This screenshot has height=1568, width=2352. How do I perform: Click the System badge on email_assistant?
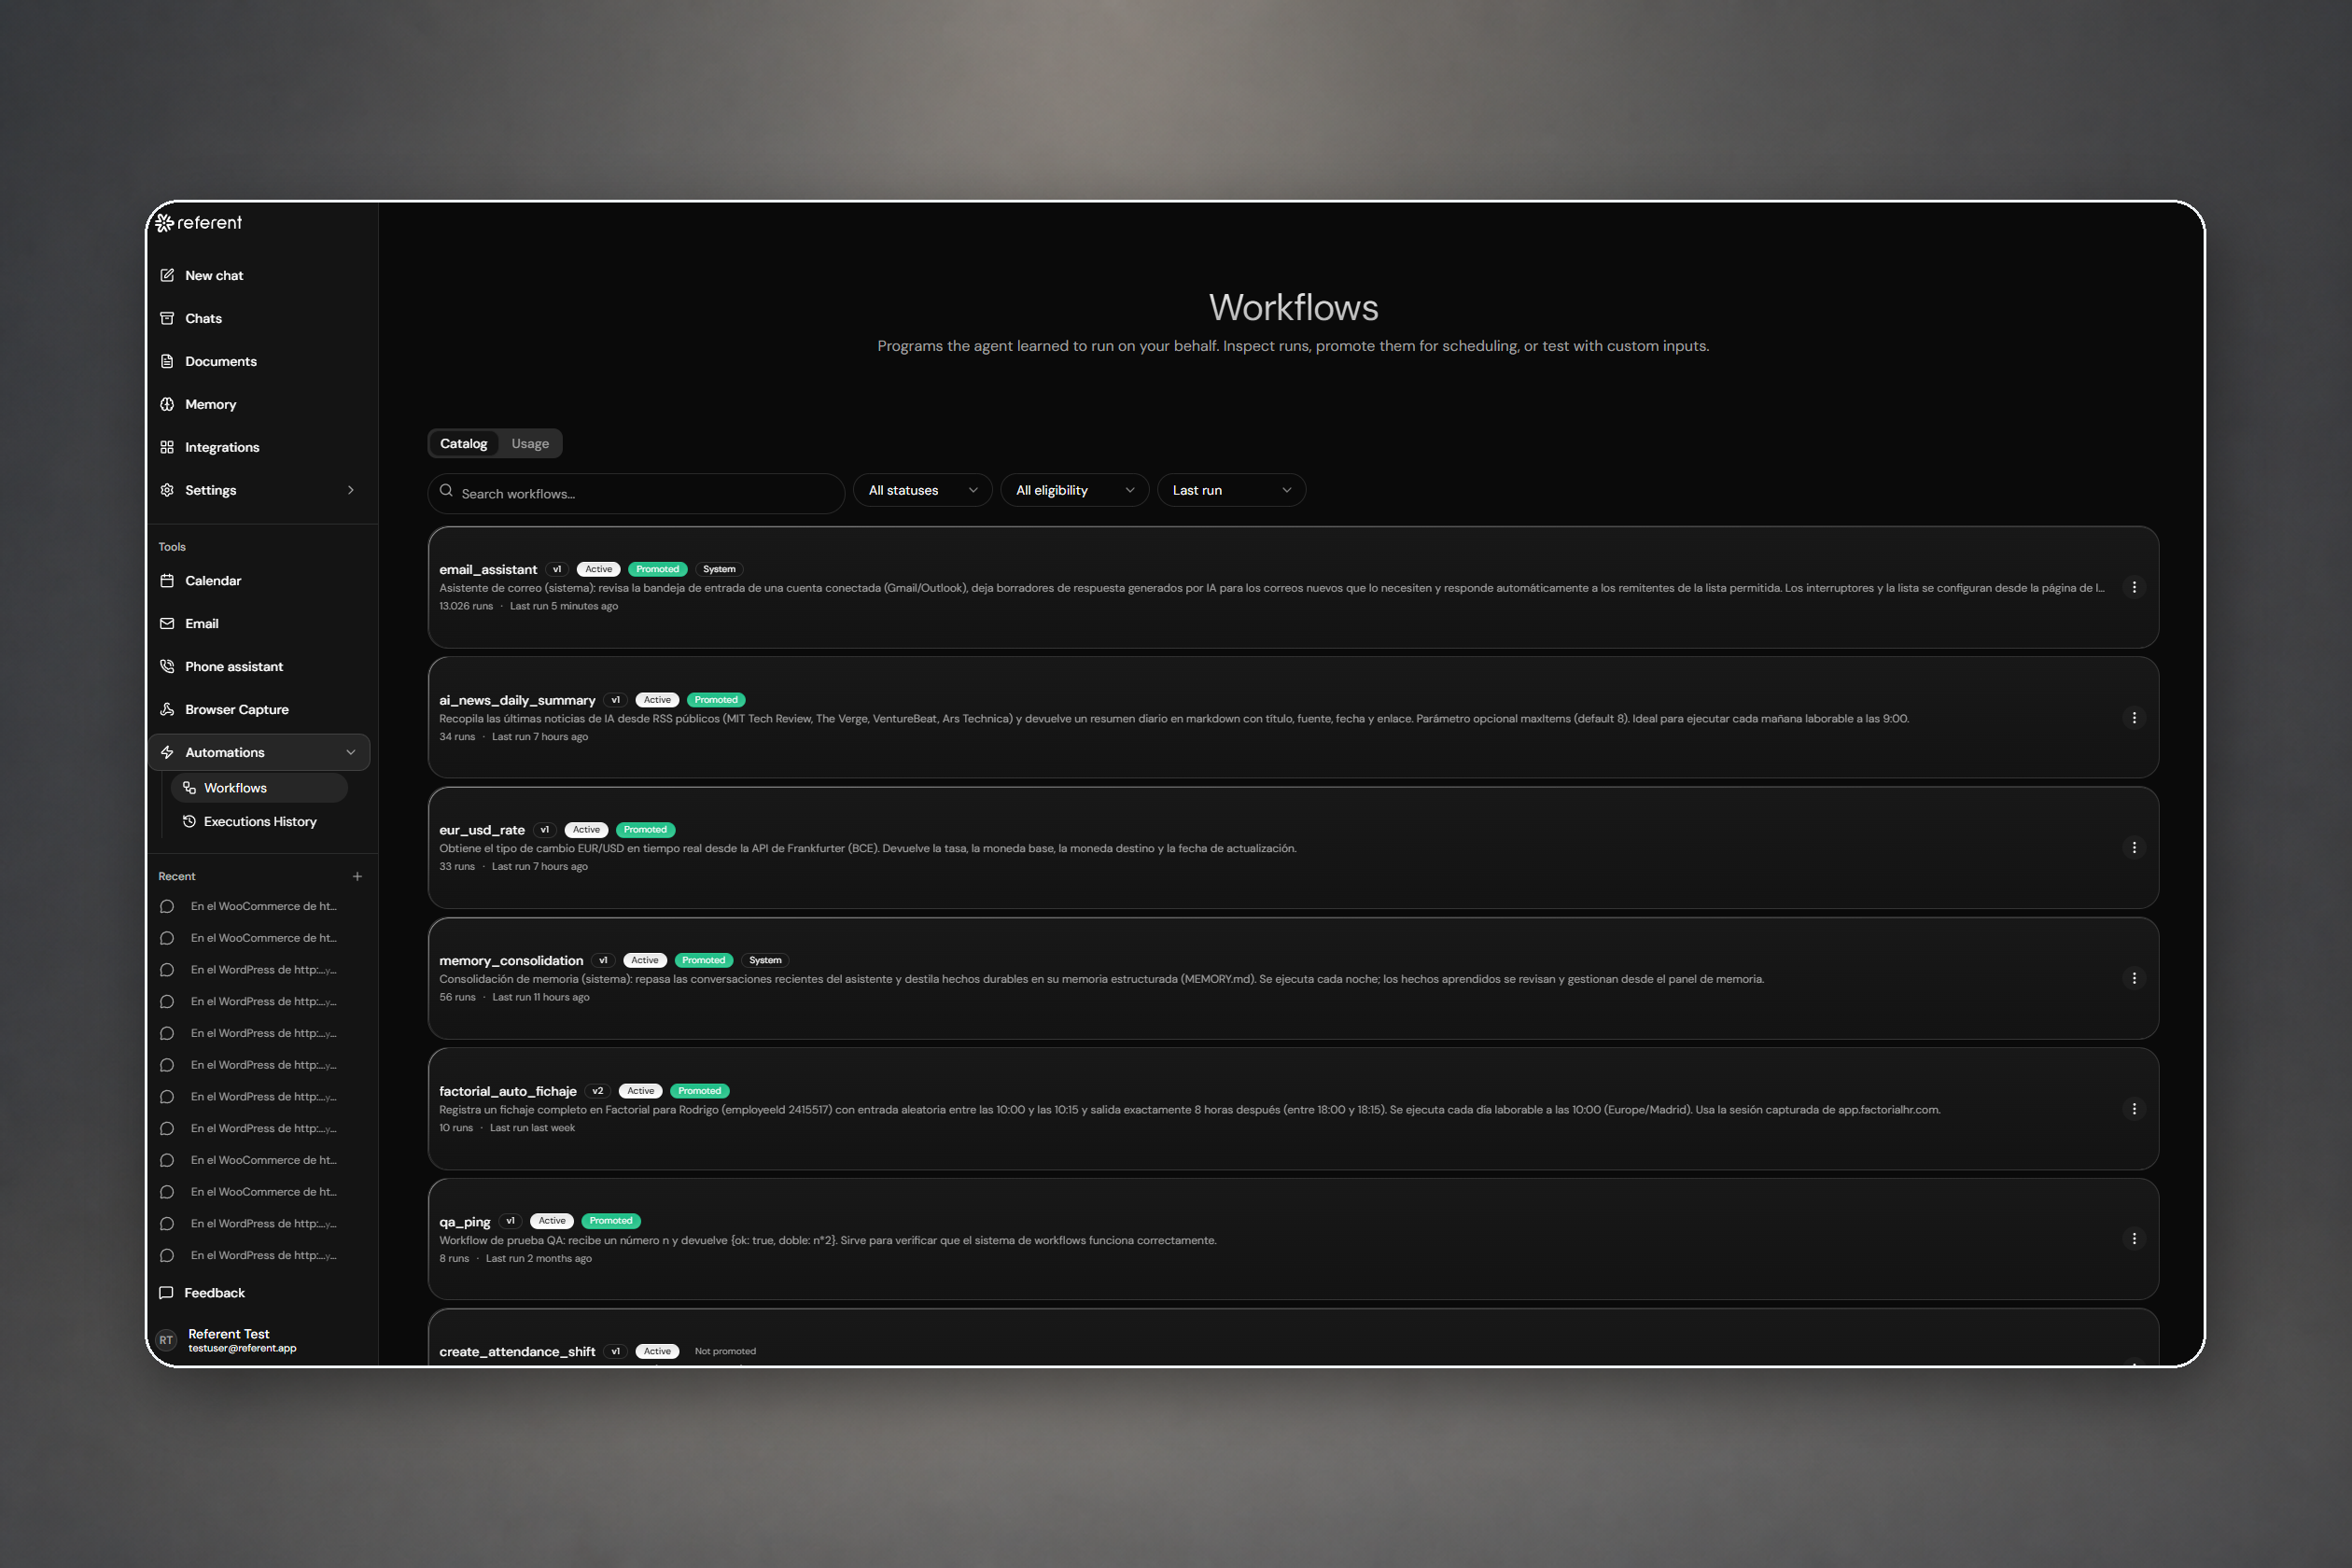pyautogui.click(x=719, y=569)
